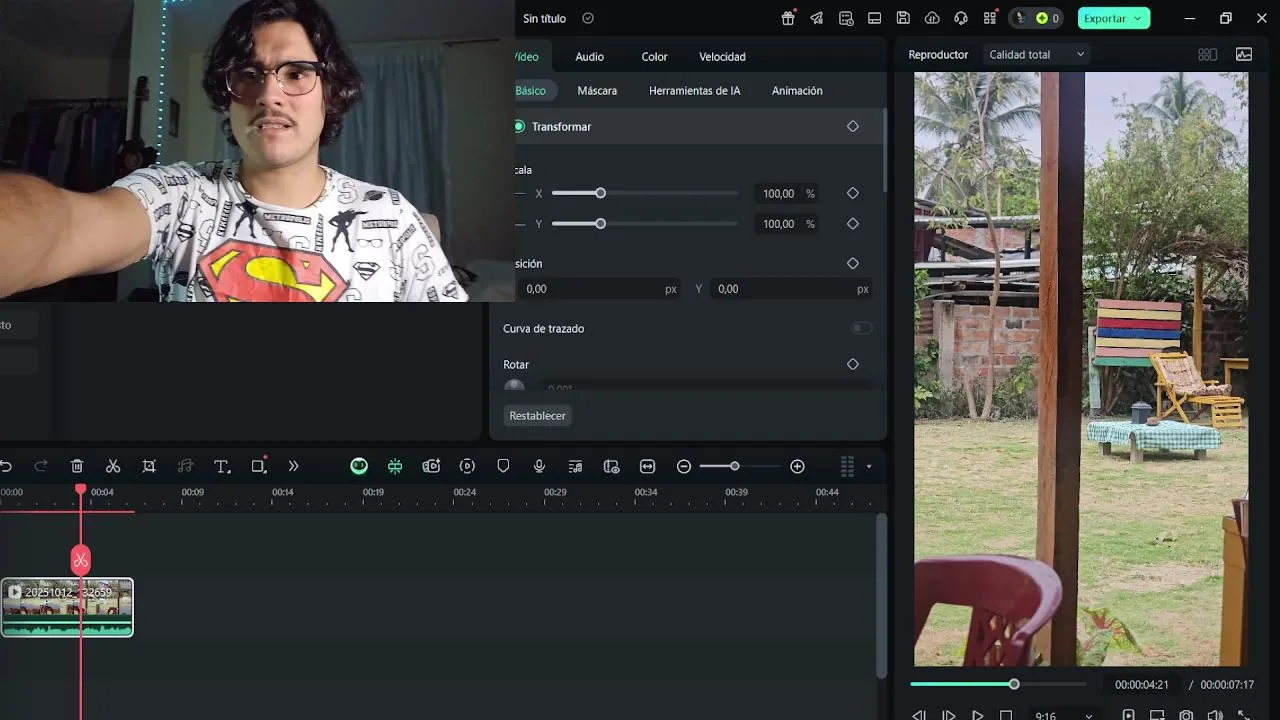The image size is (1280, 720).
Task: Click the volume speaker icon in player
Action: point(1215,716)
